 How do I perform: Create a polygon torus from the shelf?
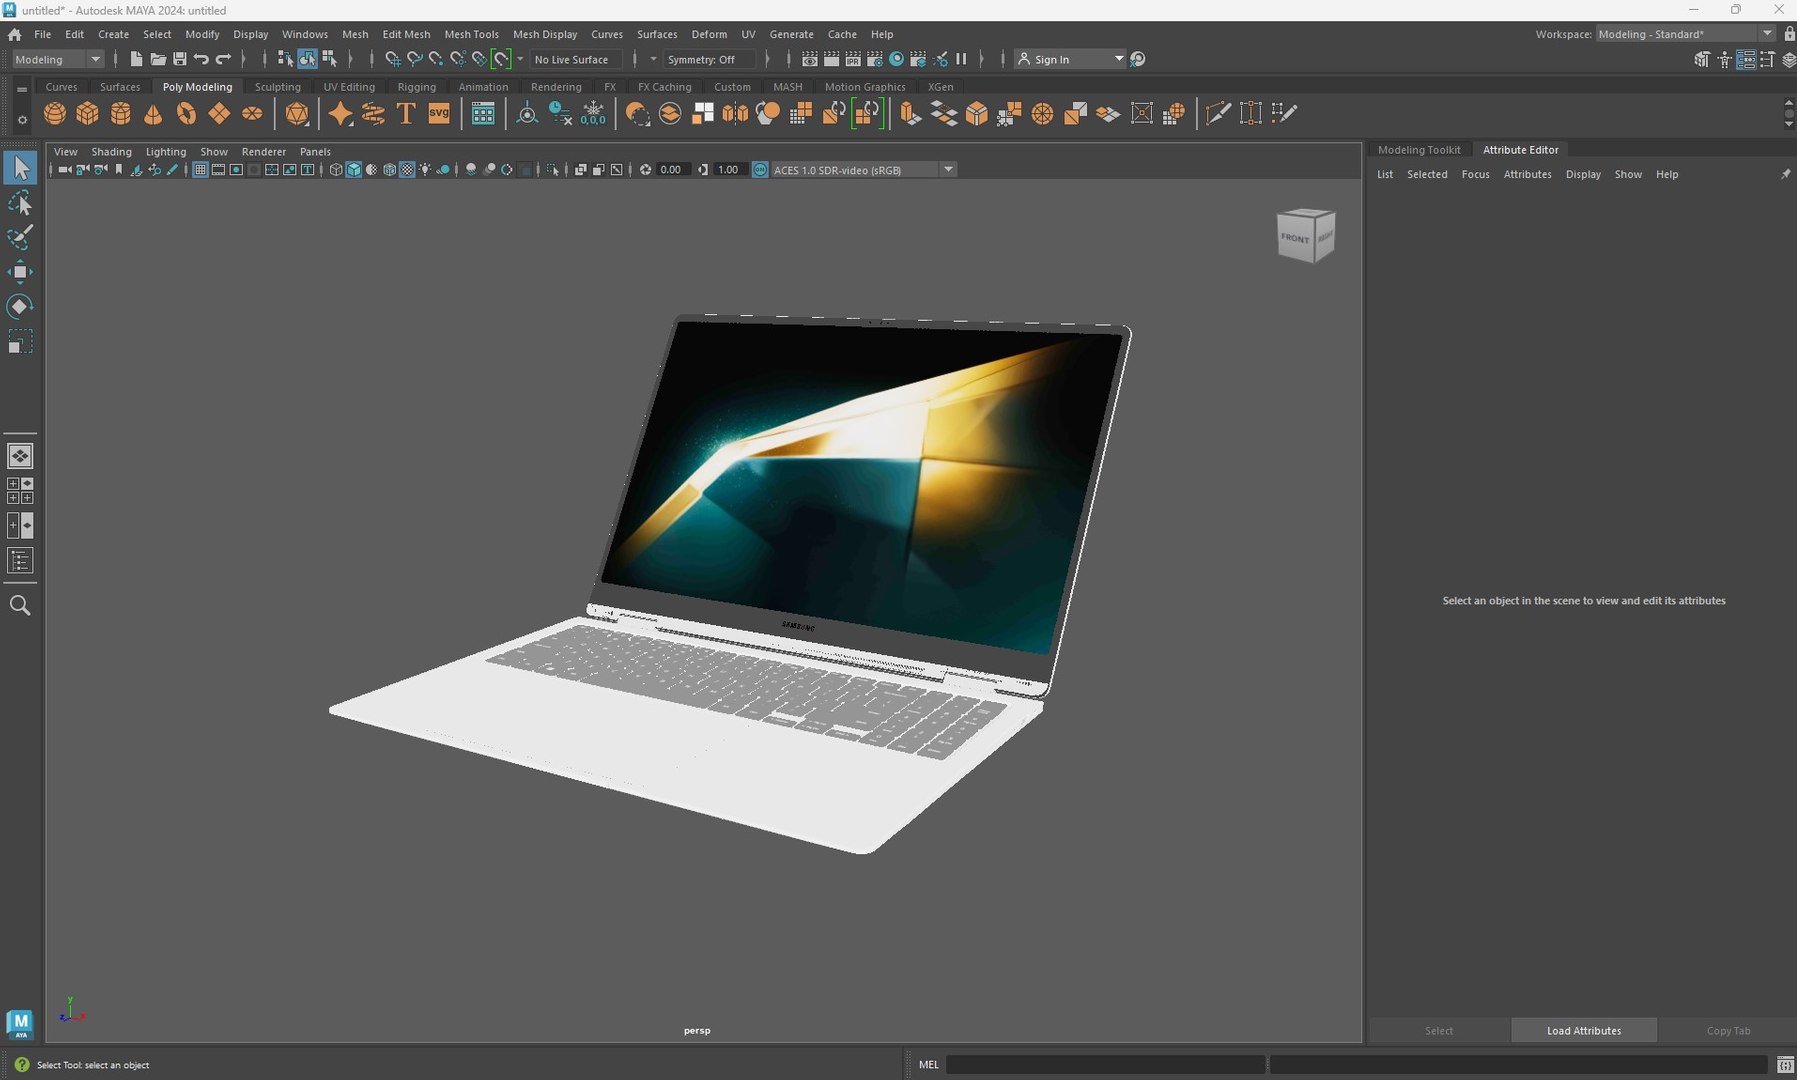(x=186, y=114)
